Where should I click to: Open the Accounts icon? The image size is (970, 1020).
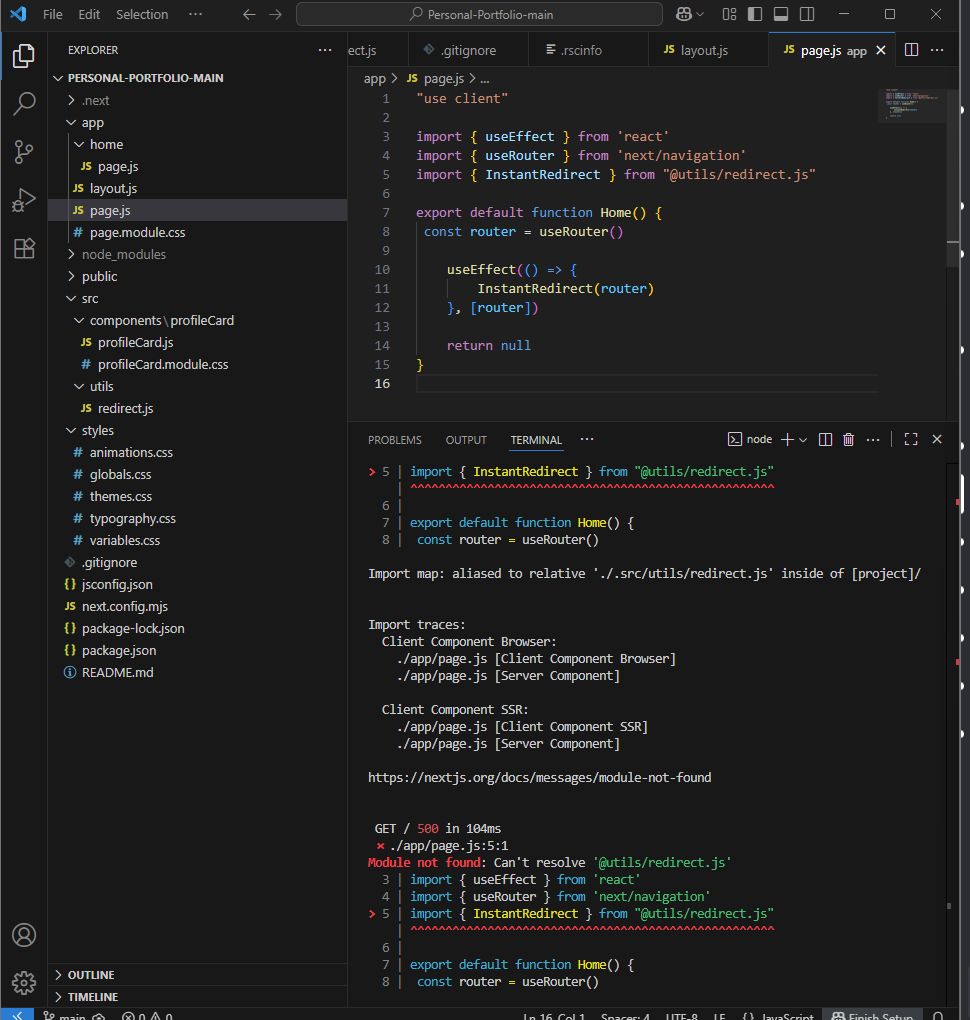click(24, 935)
